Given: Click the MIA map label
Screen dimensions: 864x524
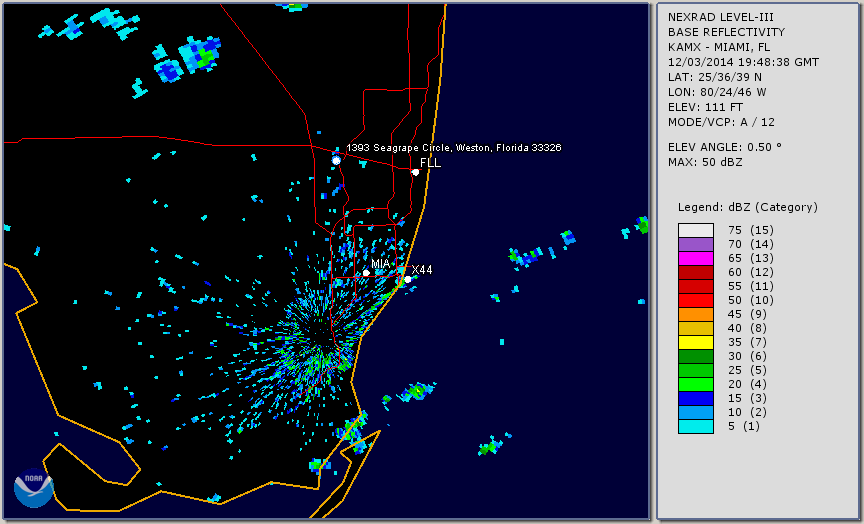Looking at the screenshot, I should click(x=380, y=264).
